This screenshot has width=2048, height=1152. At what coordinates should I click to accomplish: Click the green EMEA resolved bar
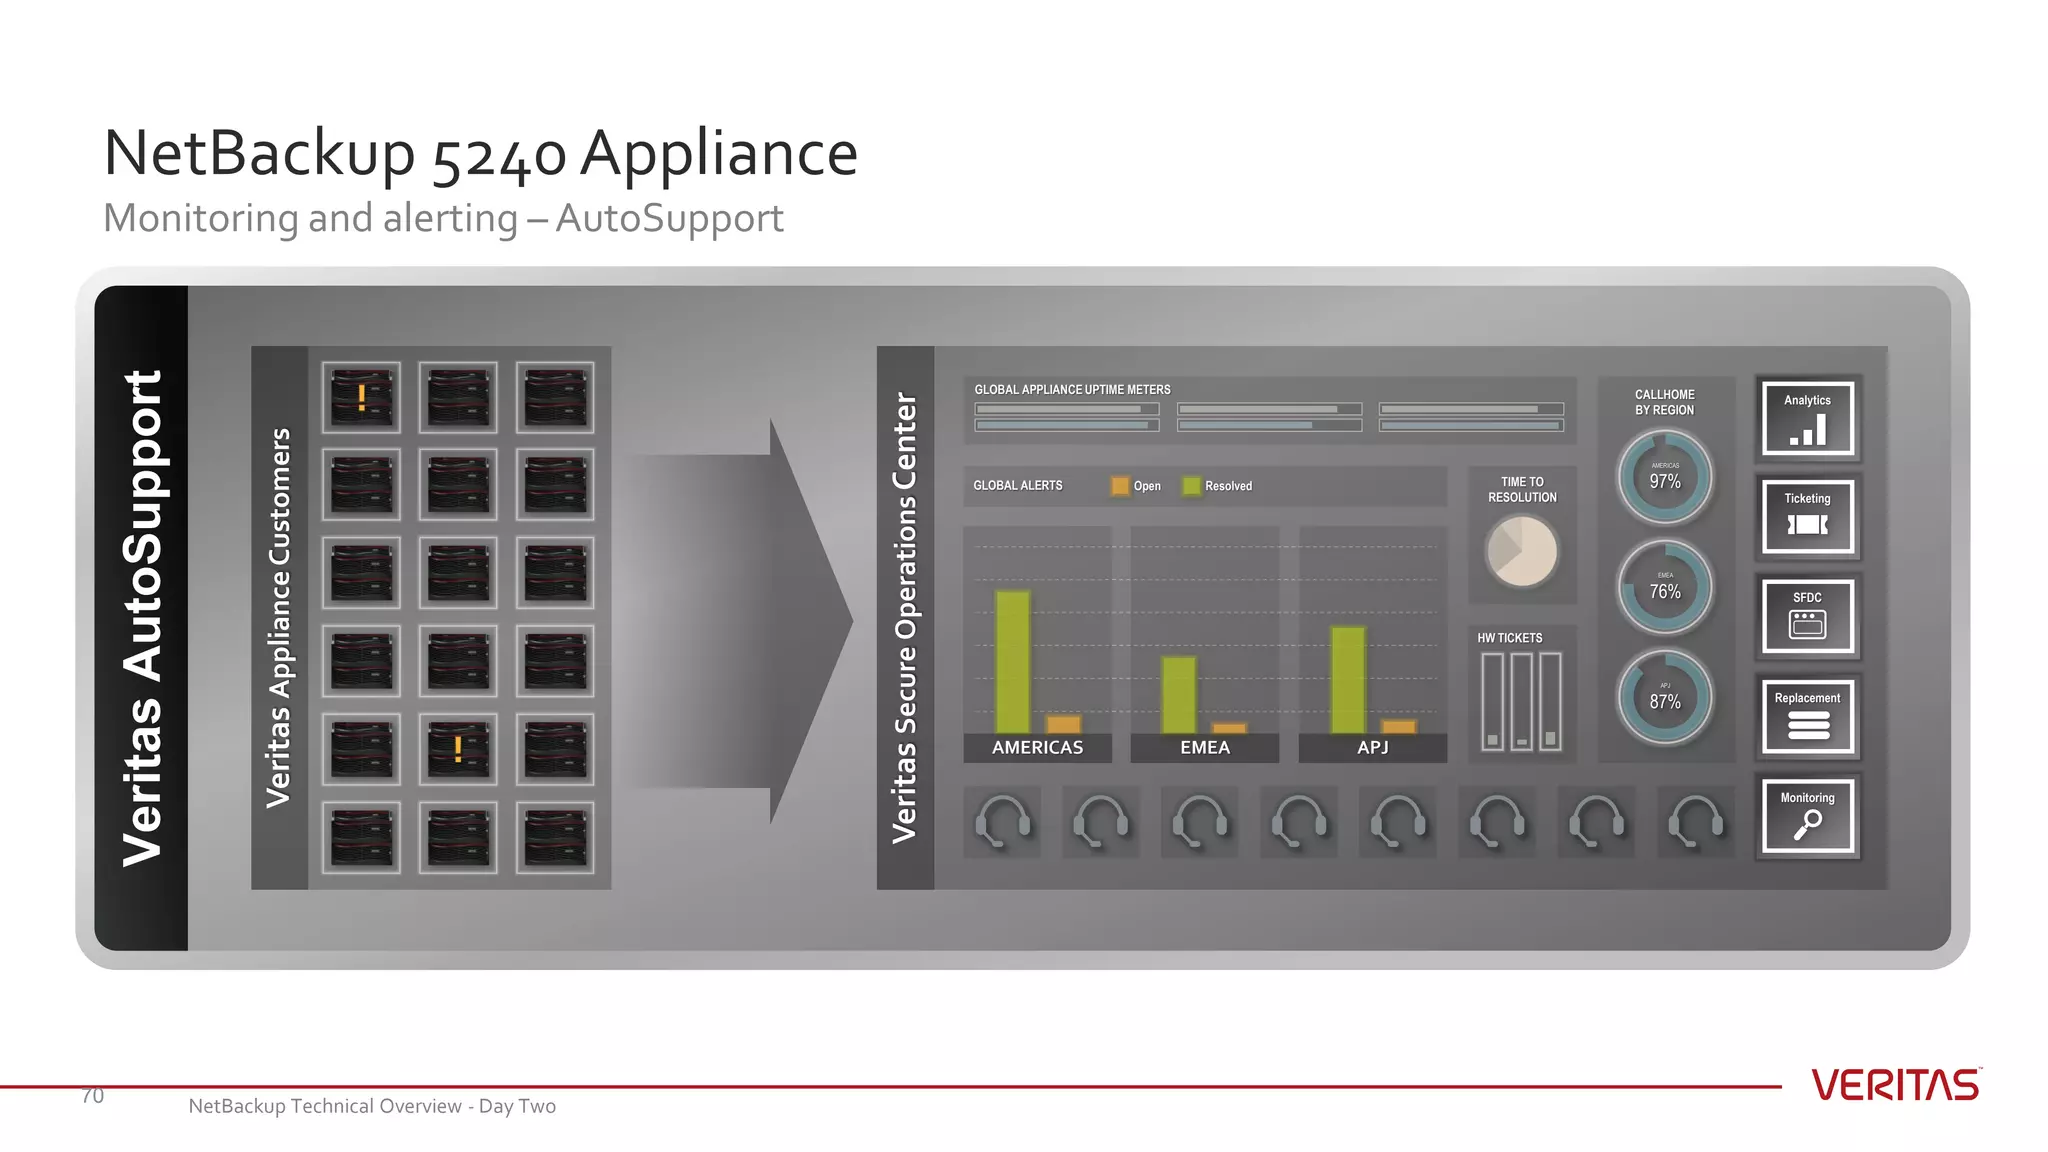(1179, 695)
